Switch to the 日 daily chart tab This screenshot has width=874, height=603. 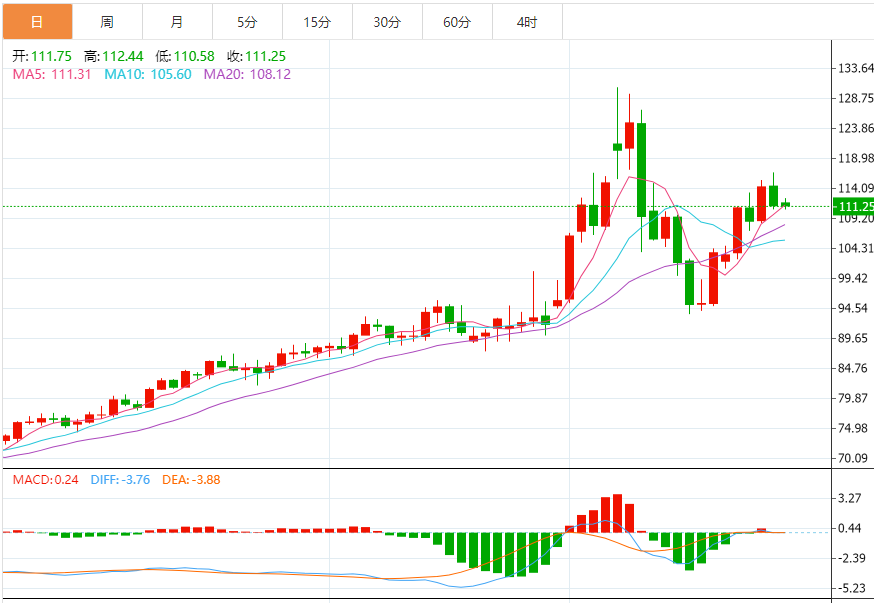click(36, 21)
